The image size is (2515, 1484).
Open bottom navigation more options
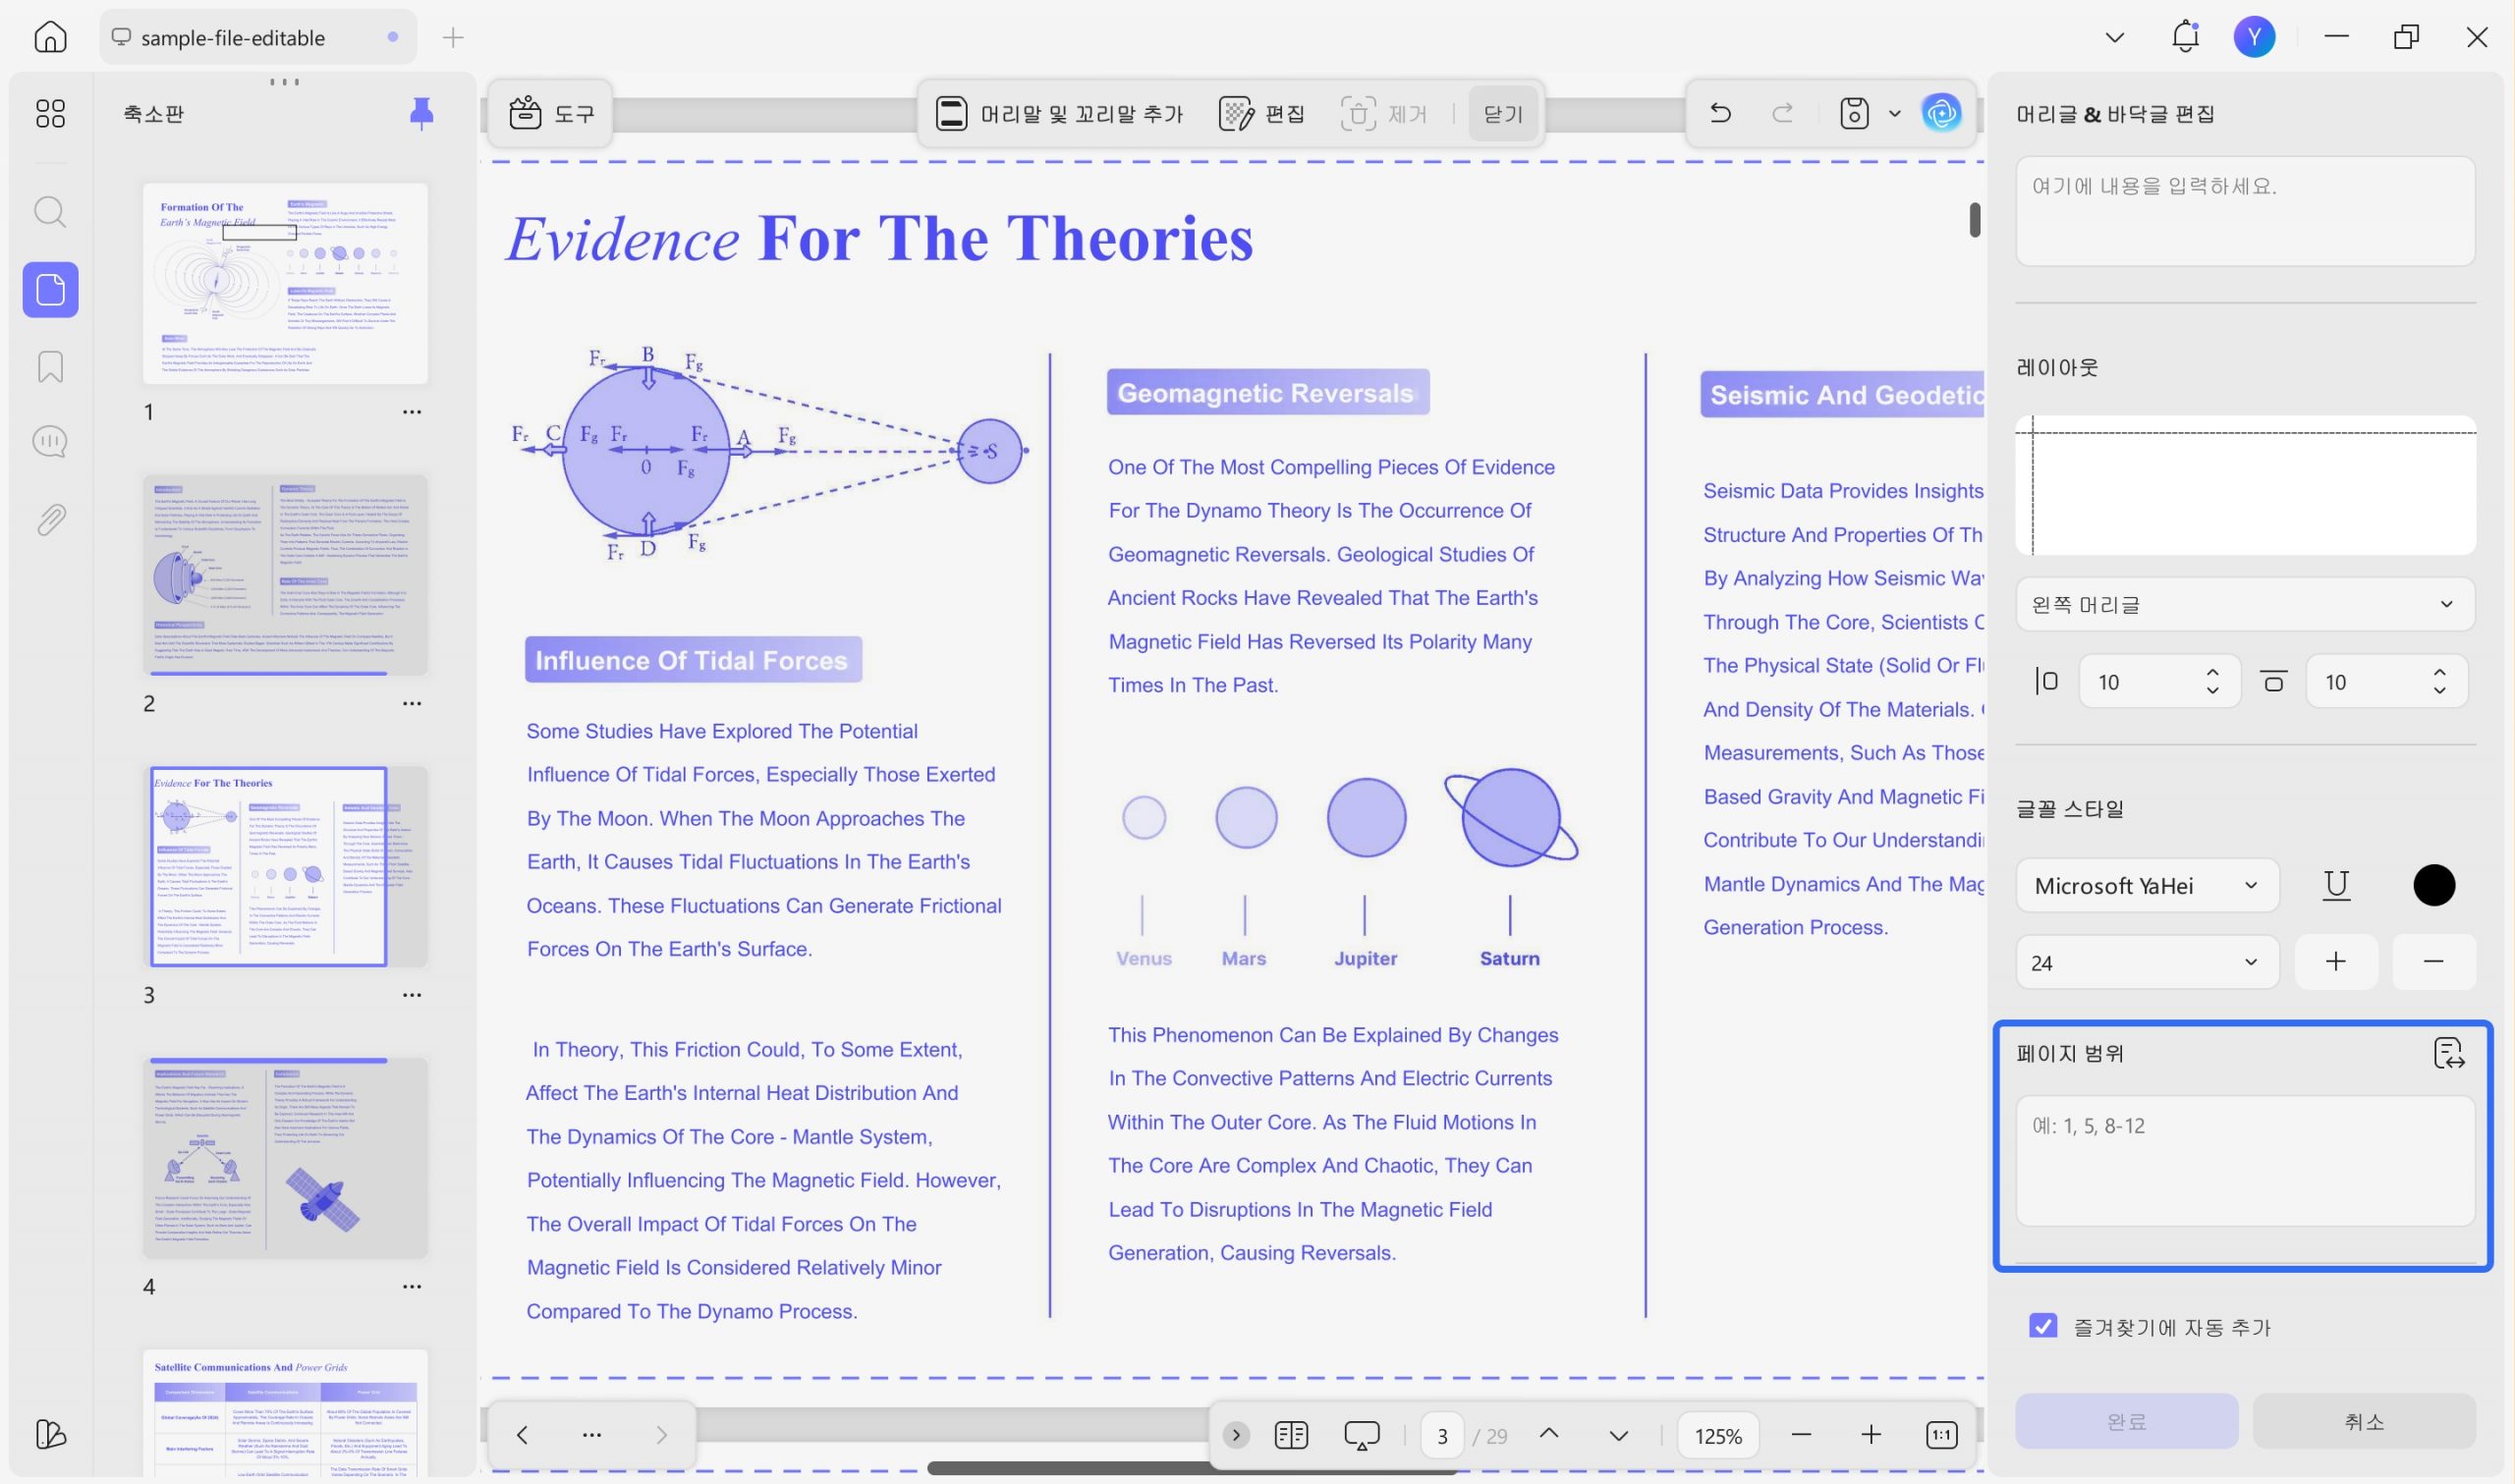592,1435
